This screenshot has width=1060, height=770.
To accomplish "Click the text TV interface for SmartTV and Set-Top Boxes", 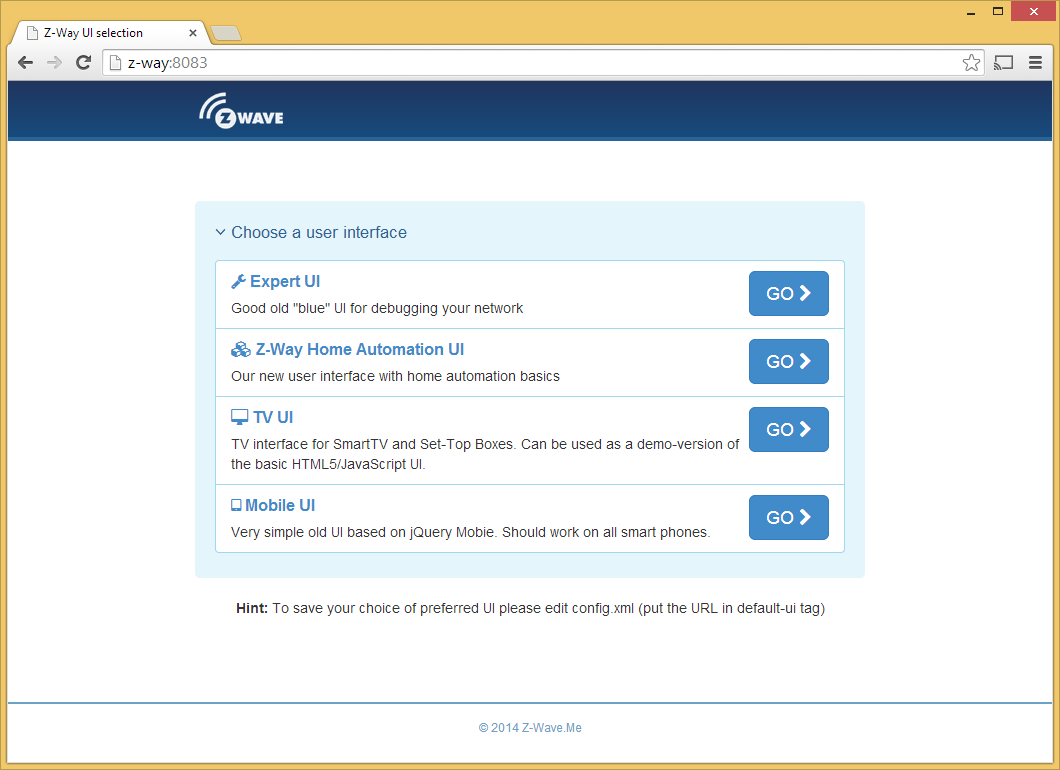I will (374, 444).
